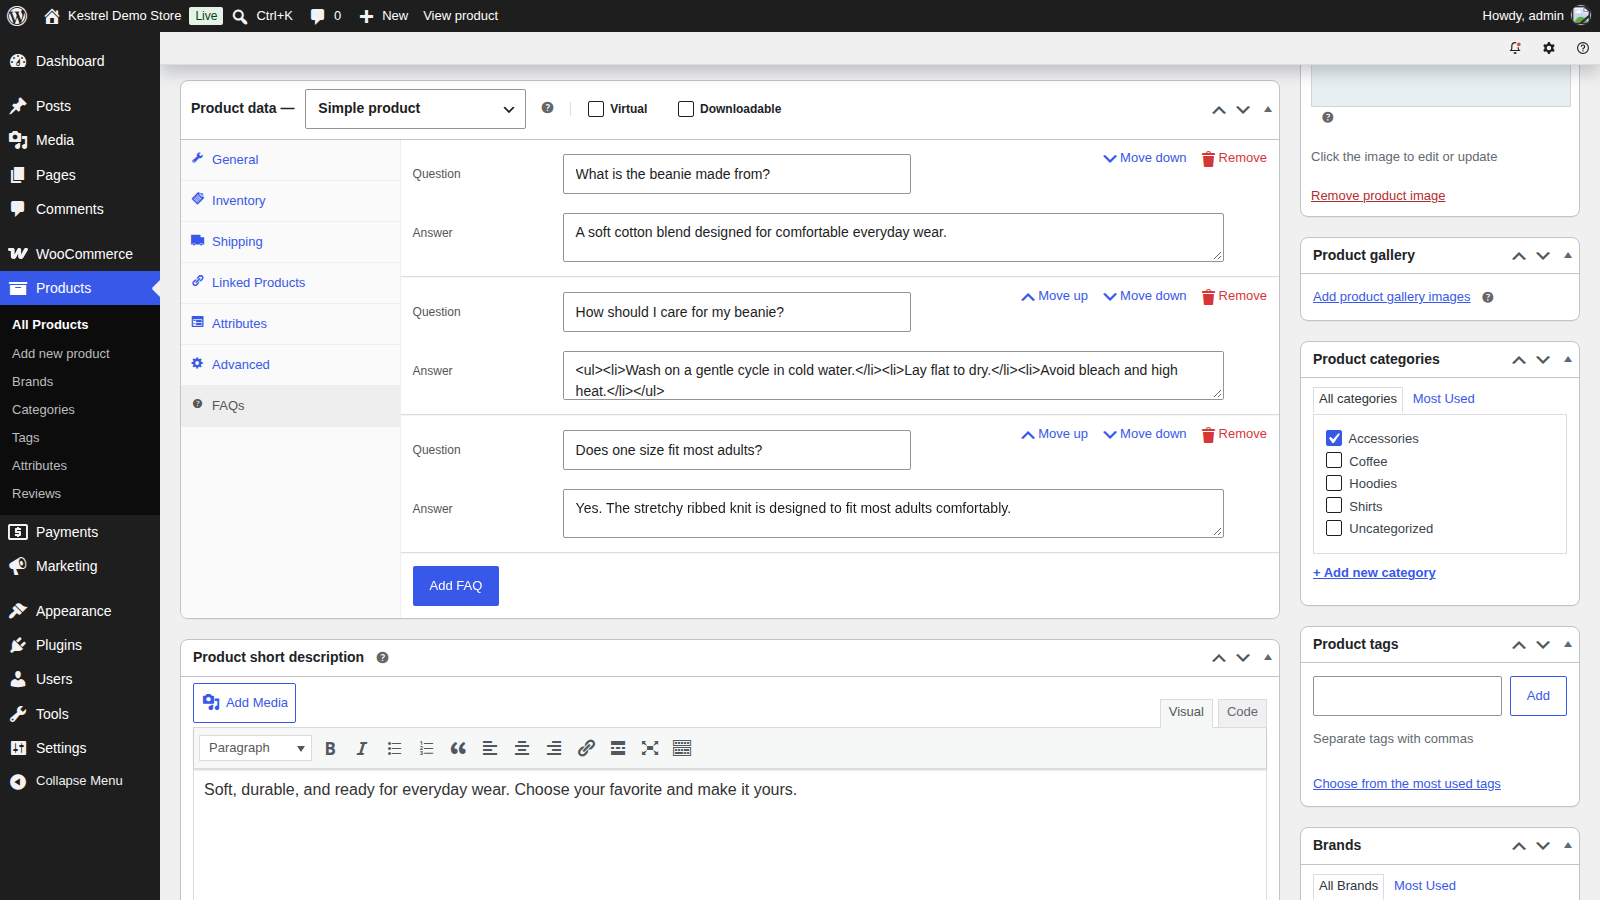Check the Hoodies category
1600x900 pixels.
point(1334,483)
